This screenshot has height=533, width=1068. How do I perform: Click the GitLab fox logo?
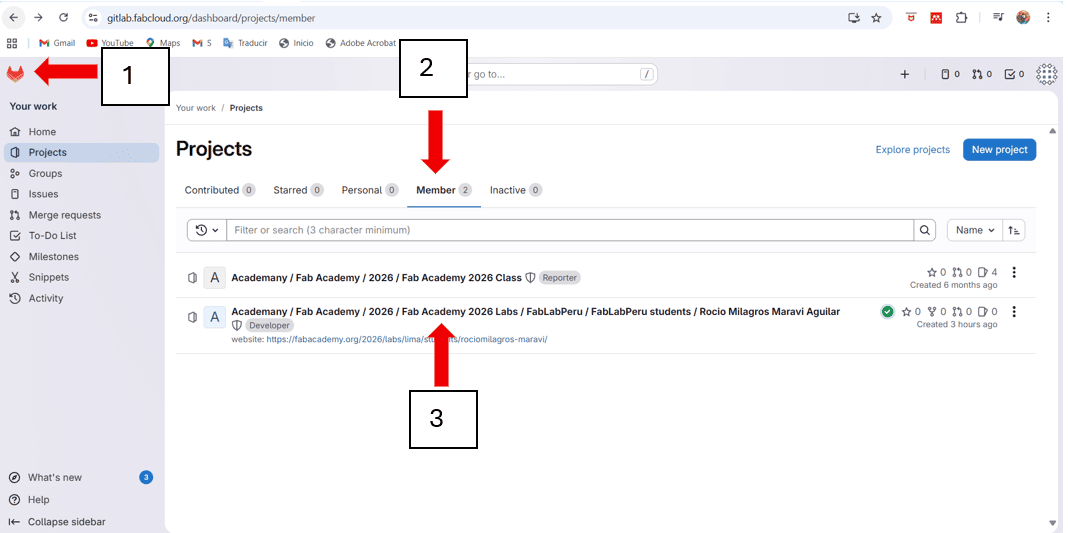[x=15, y=73]
